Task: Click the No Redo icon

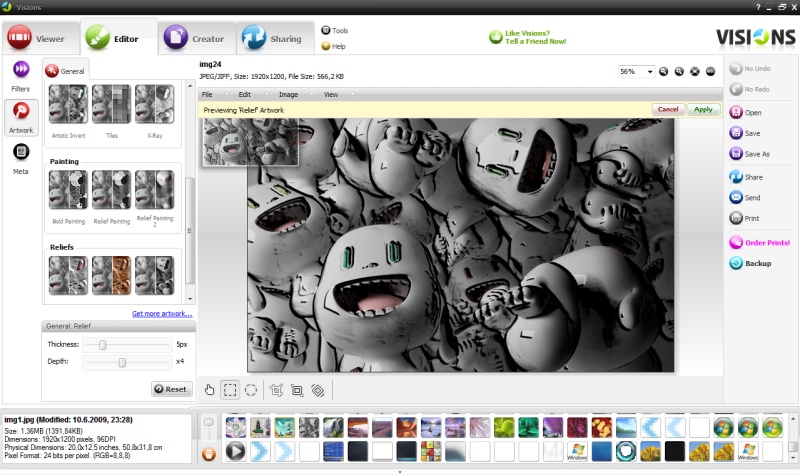Action: [x=736, y=89]
